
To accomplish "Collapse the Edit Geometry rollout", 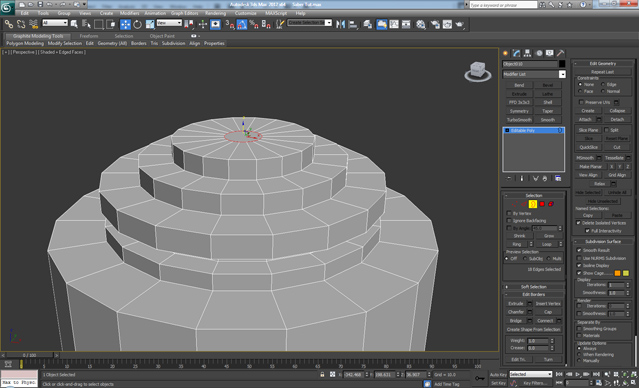I will 603,63.
